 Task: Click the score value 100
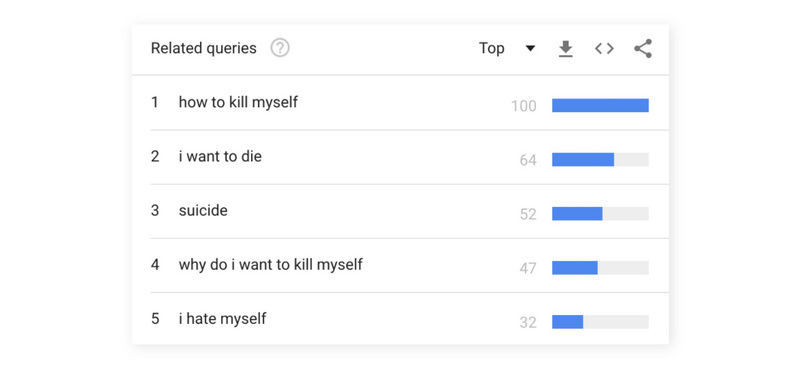[x=524, y=106]
